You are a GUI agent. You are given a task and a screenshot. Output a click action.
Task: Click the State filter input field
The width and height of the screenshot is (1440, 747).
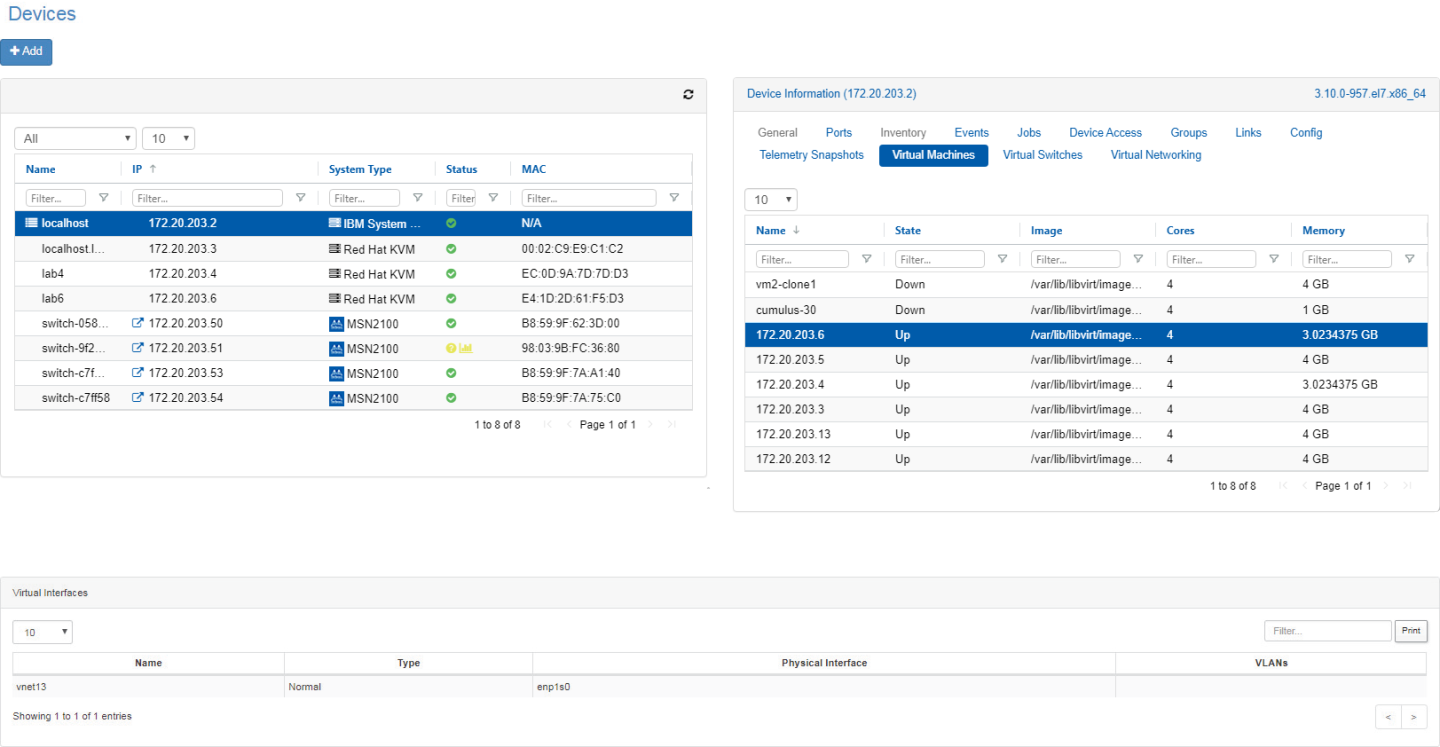click(x=939, y=259)
